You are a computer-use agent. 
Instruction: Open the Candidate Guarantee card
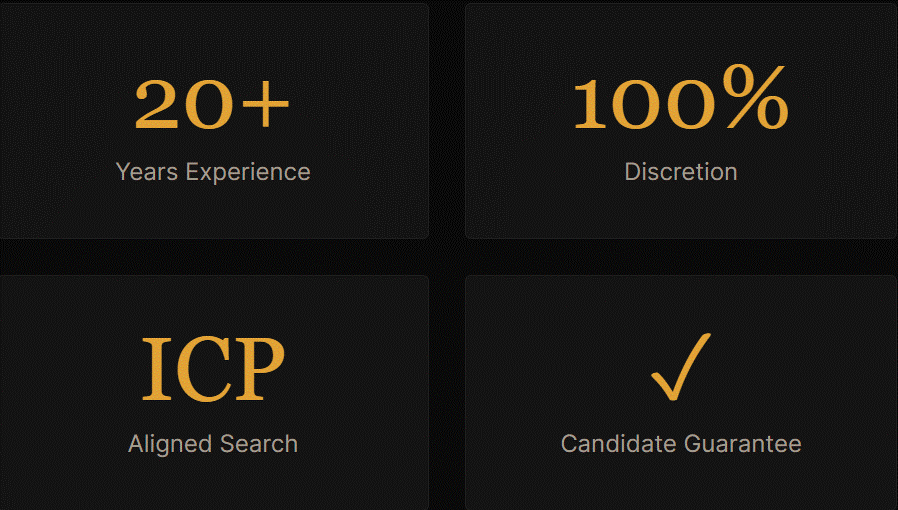tap(681, 393)
